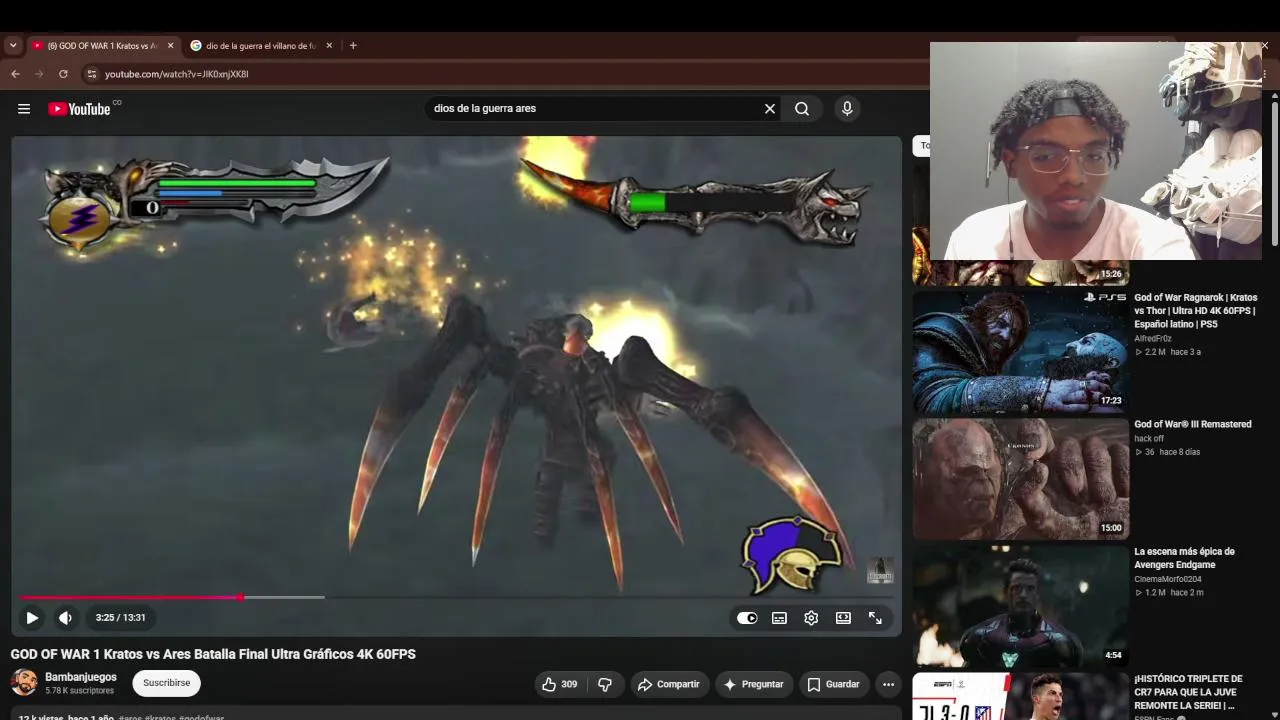Open the Preguntar button

click(x=753, y=684)
